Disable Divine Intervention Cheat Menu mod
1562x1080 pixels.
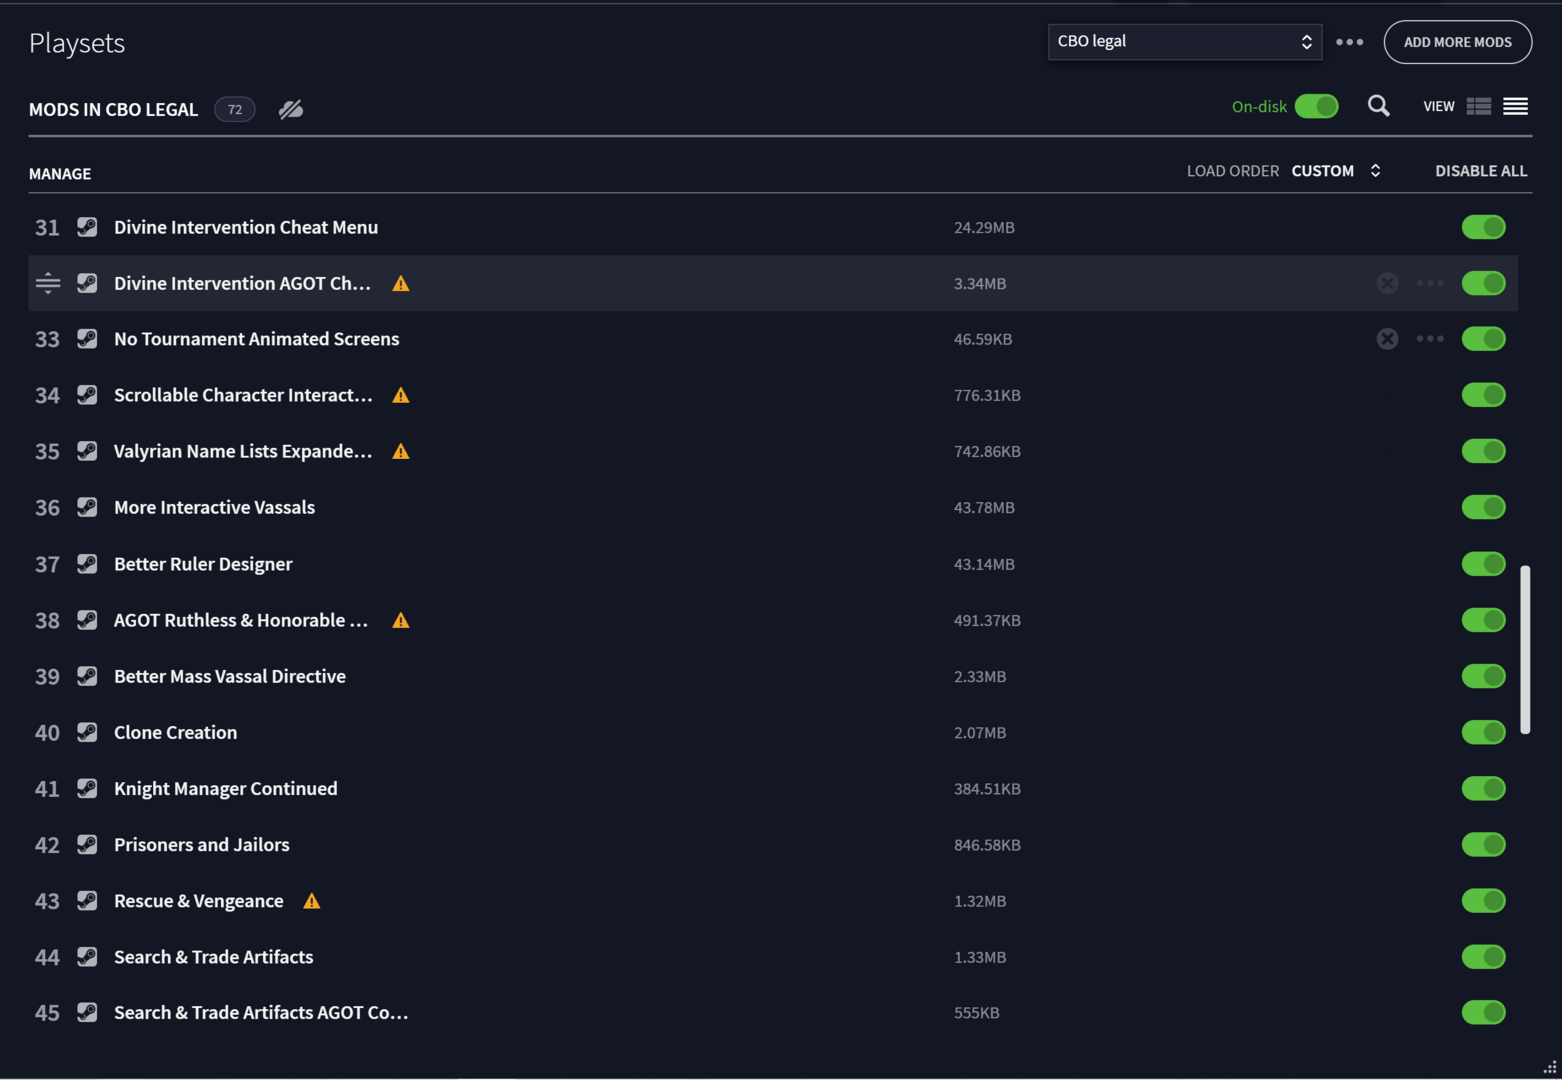tap(1483, 227)
